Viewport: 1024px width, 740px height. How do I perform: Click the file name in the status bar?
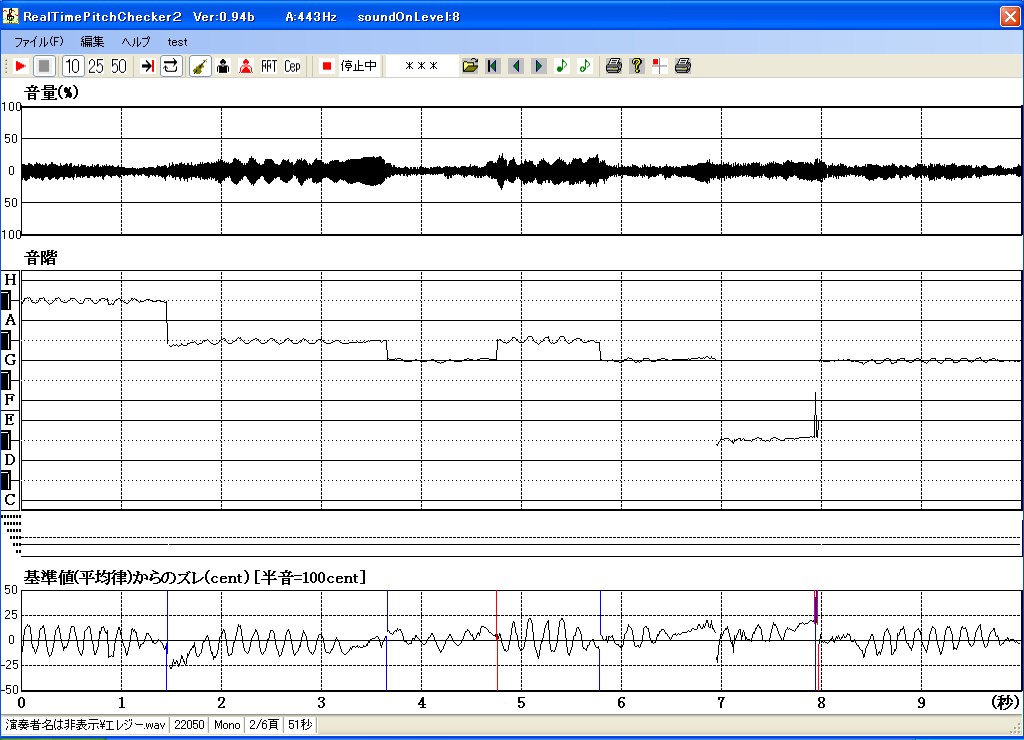coord(86,725)
